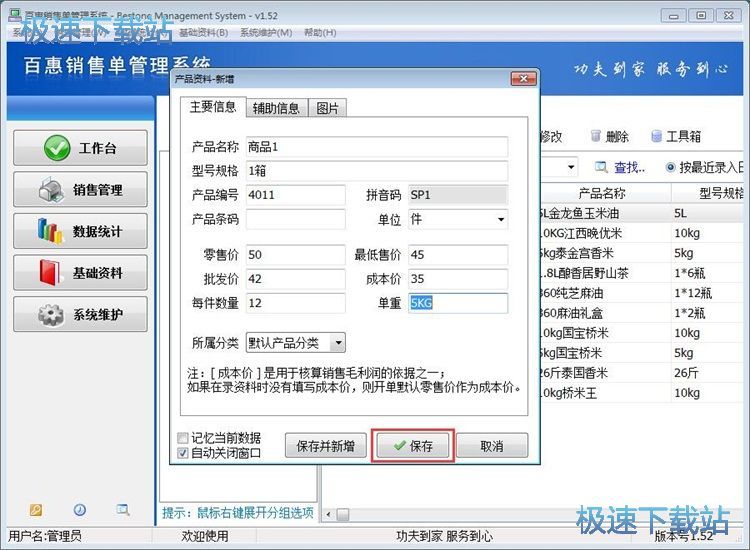Select the 江西晚优米 row
750x550 pixels.
643,233
